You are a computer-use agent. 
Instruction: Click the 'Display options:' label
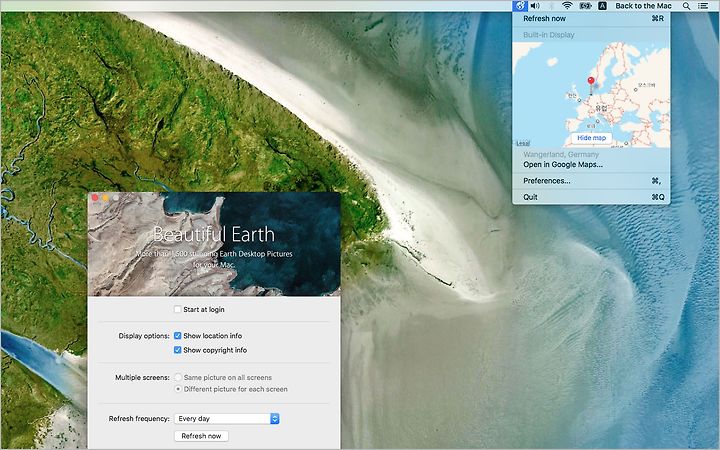(x=144, y=336)
